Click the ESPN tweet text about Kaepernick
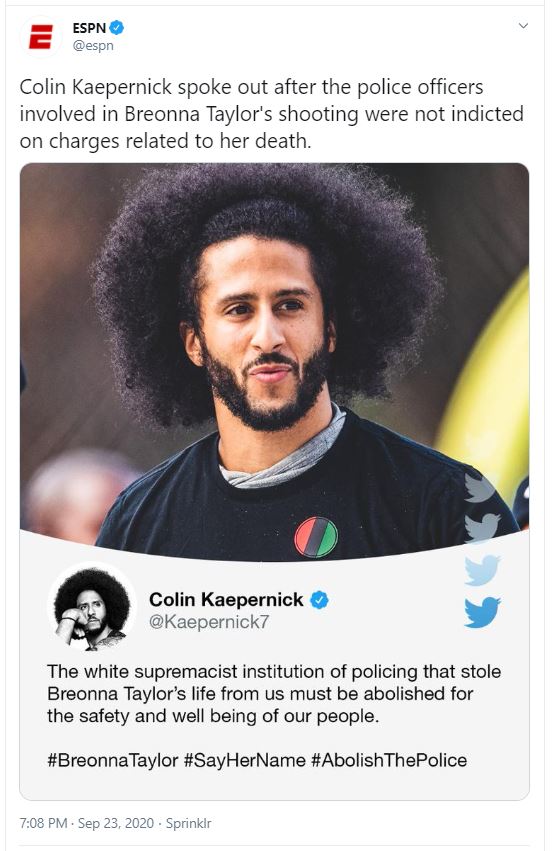552x851 pixels. (271, 114)
